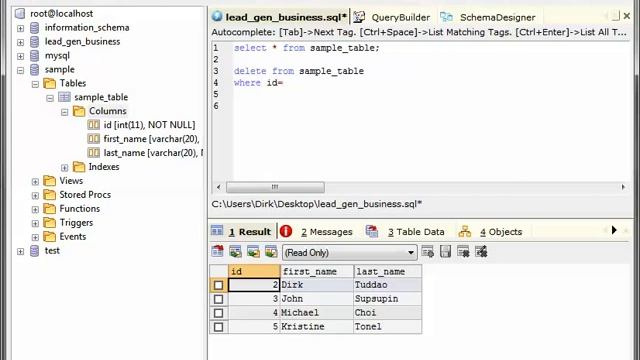Click the first_name column icon
640x360 pixels.
coord(93,139)
